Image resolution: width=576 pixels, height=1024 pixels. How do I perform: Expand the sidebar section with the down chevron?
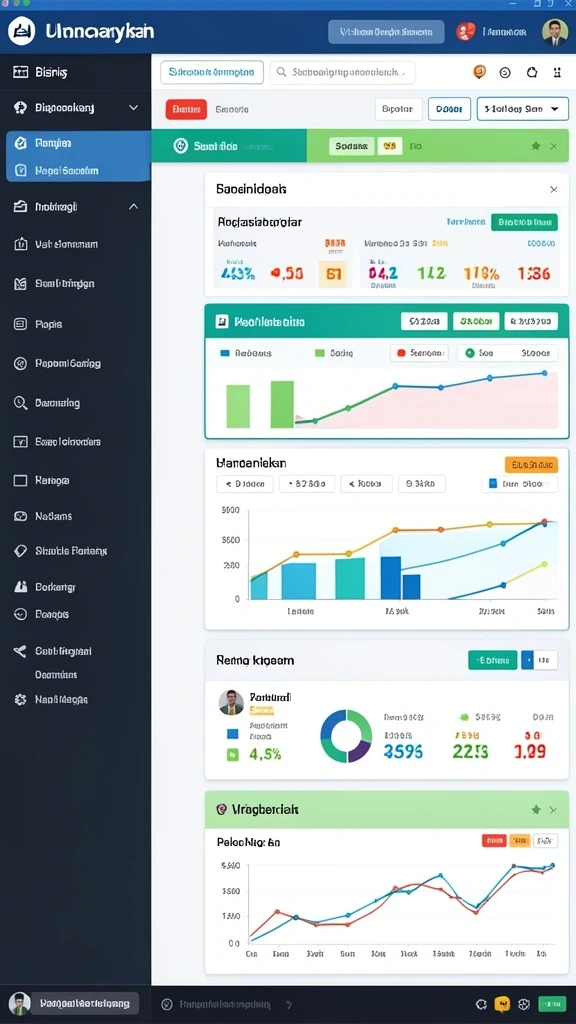click(133, 107)
